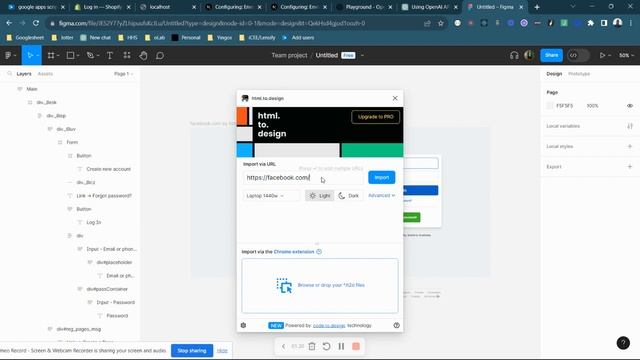Select the Hand tool

click(143, 55)
